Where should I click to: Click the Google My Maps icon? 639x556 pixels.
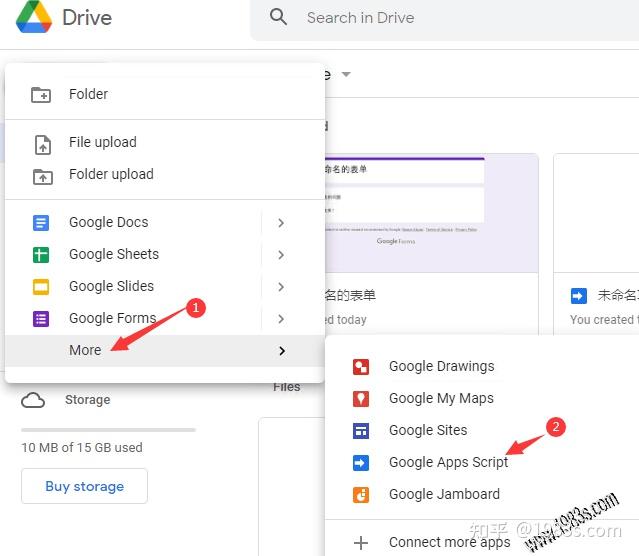[361, 399]
